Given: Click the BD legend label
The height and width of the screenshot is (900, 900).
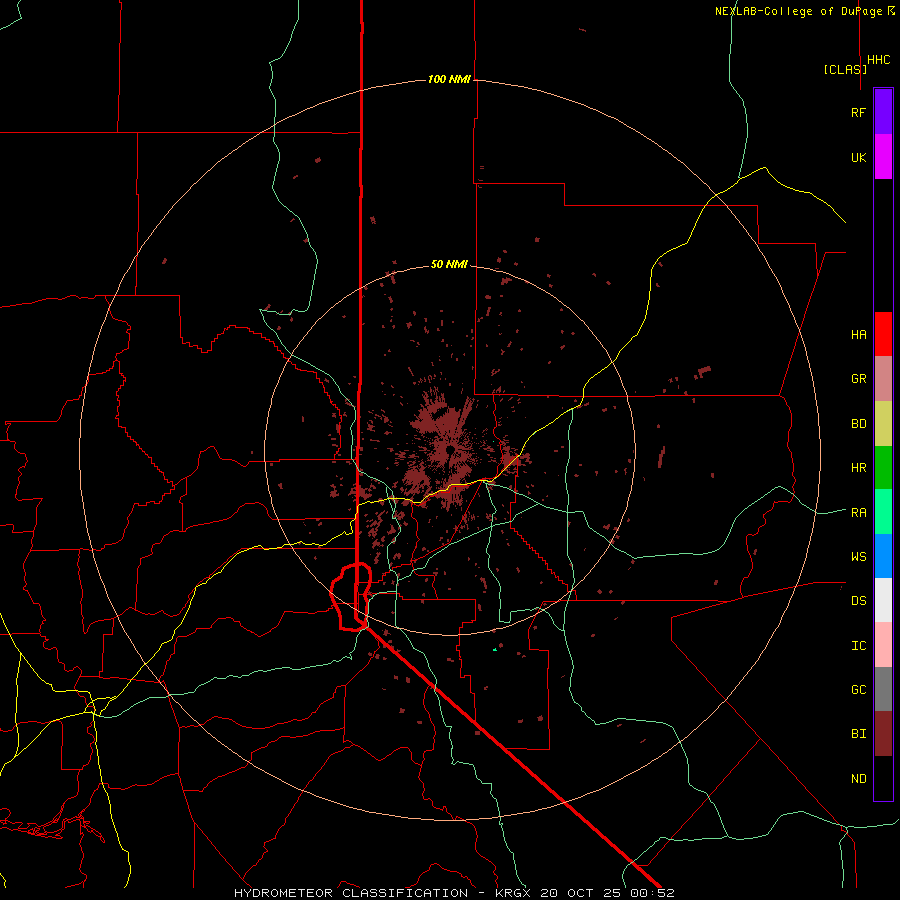Looking at the screenshot, I should pyautogui.click(x=858, y=424).
